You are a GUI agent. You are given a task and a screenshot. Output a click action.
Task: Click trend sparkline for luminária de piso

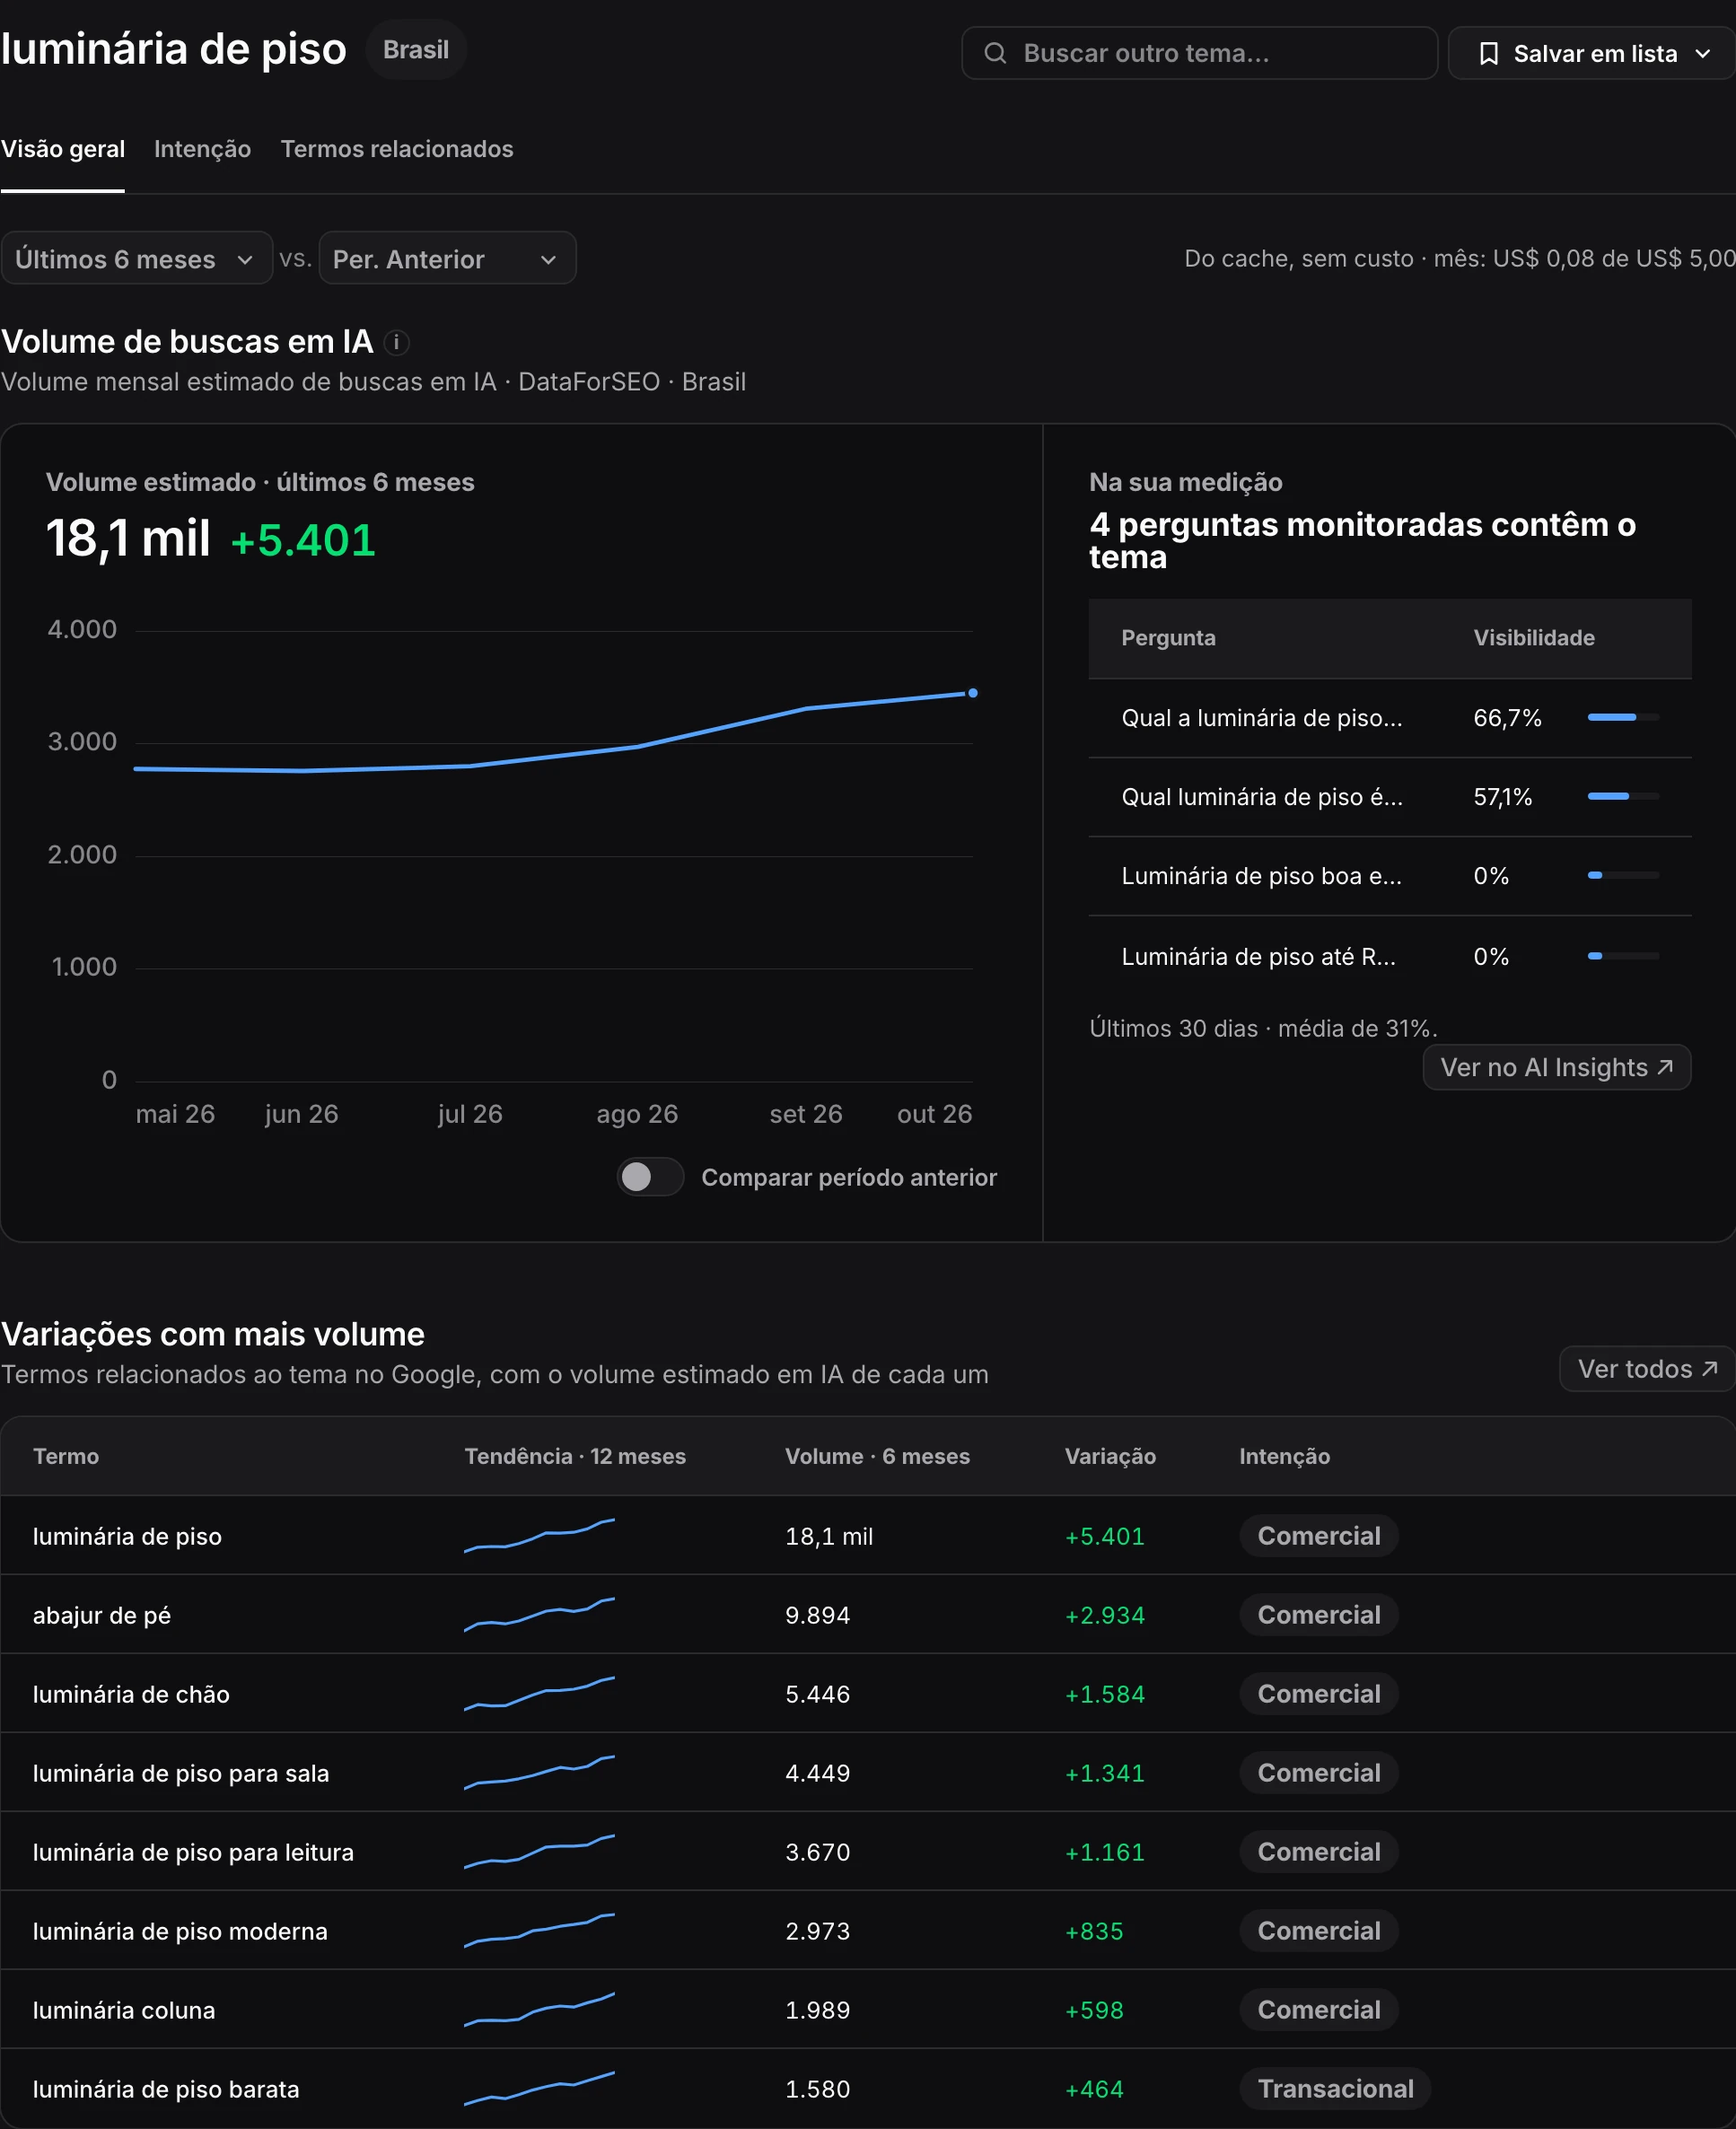coord(539,1535)
